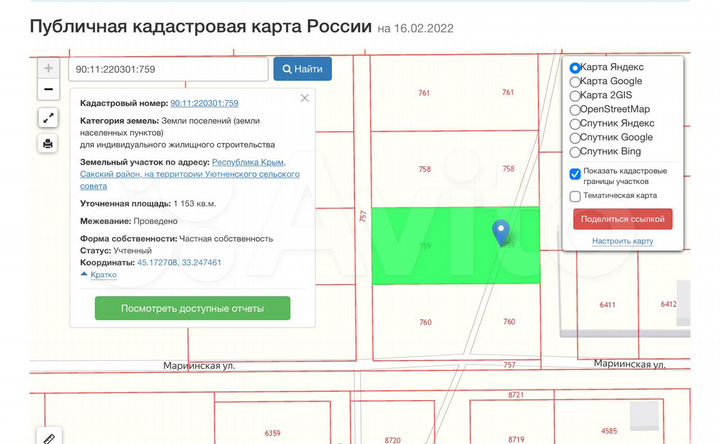720x444 pixels.
Task: Toggle fullscreen map with arrows icon
Action: 48,118
